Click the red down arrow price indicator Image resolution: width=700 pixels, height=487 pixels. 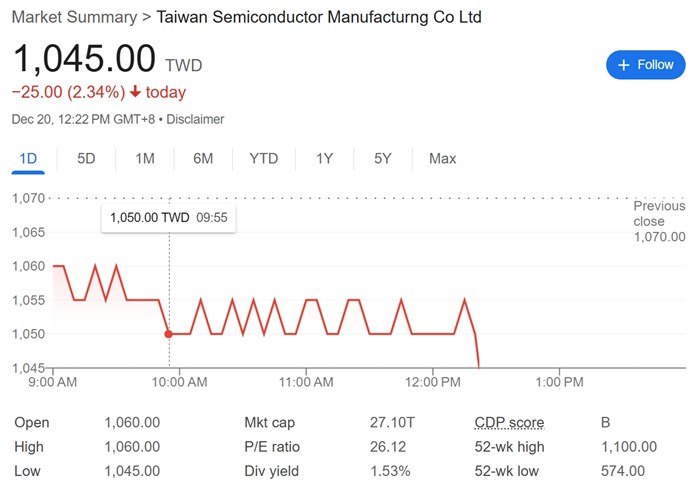(x=135, y=92)
